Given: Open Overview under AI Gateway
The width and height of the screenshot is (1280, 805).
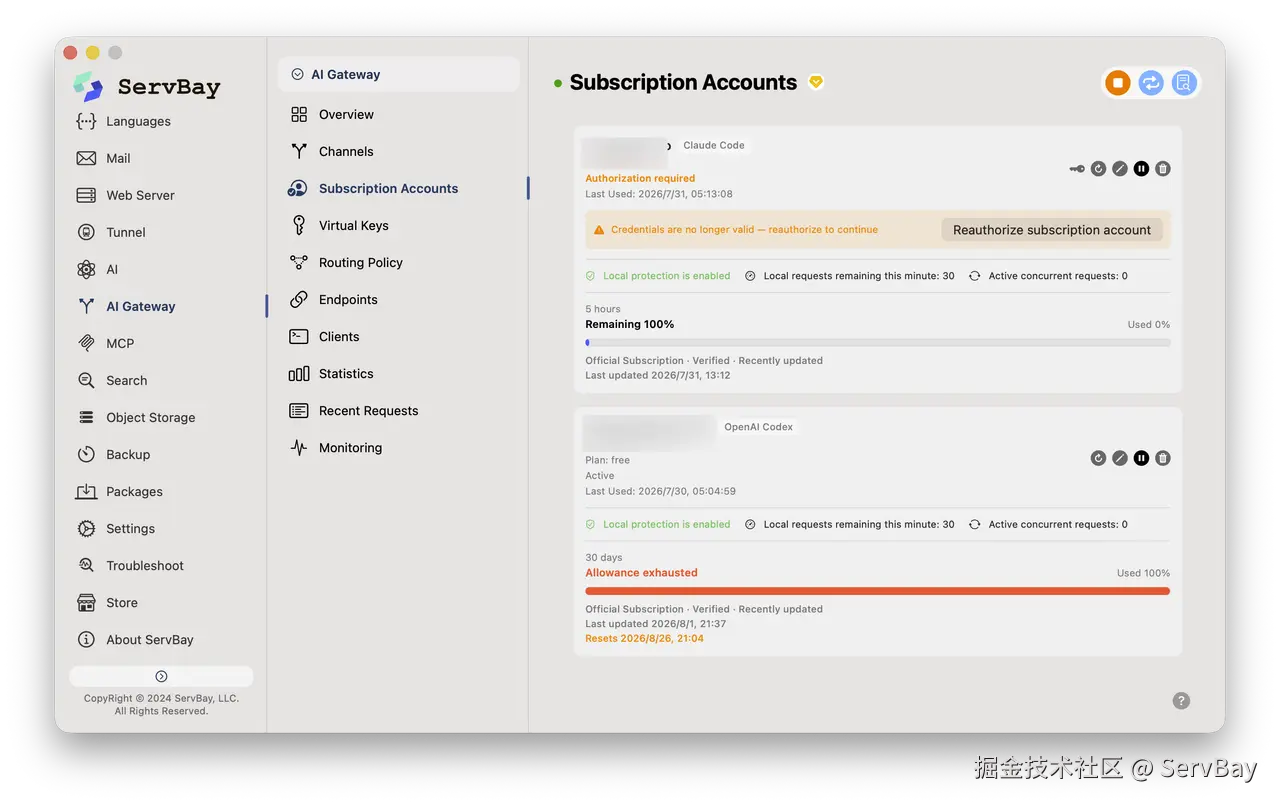Looking at the screenshot, I should tap(346, 114).
